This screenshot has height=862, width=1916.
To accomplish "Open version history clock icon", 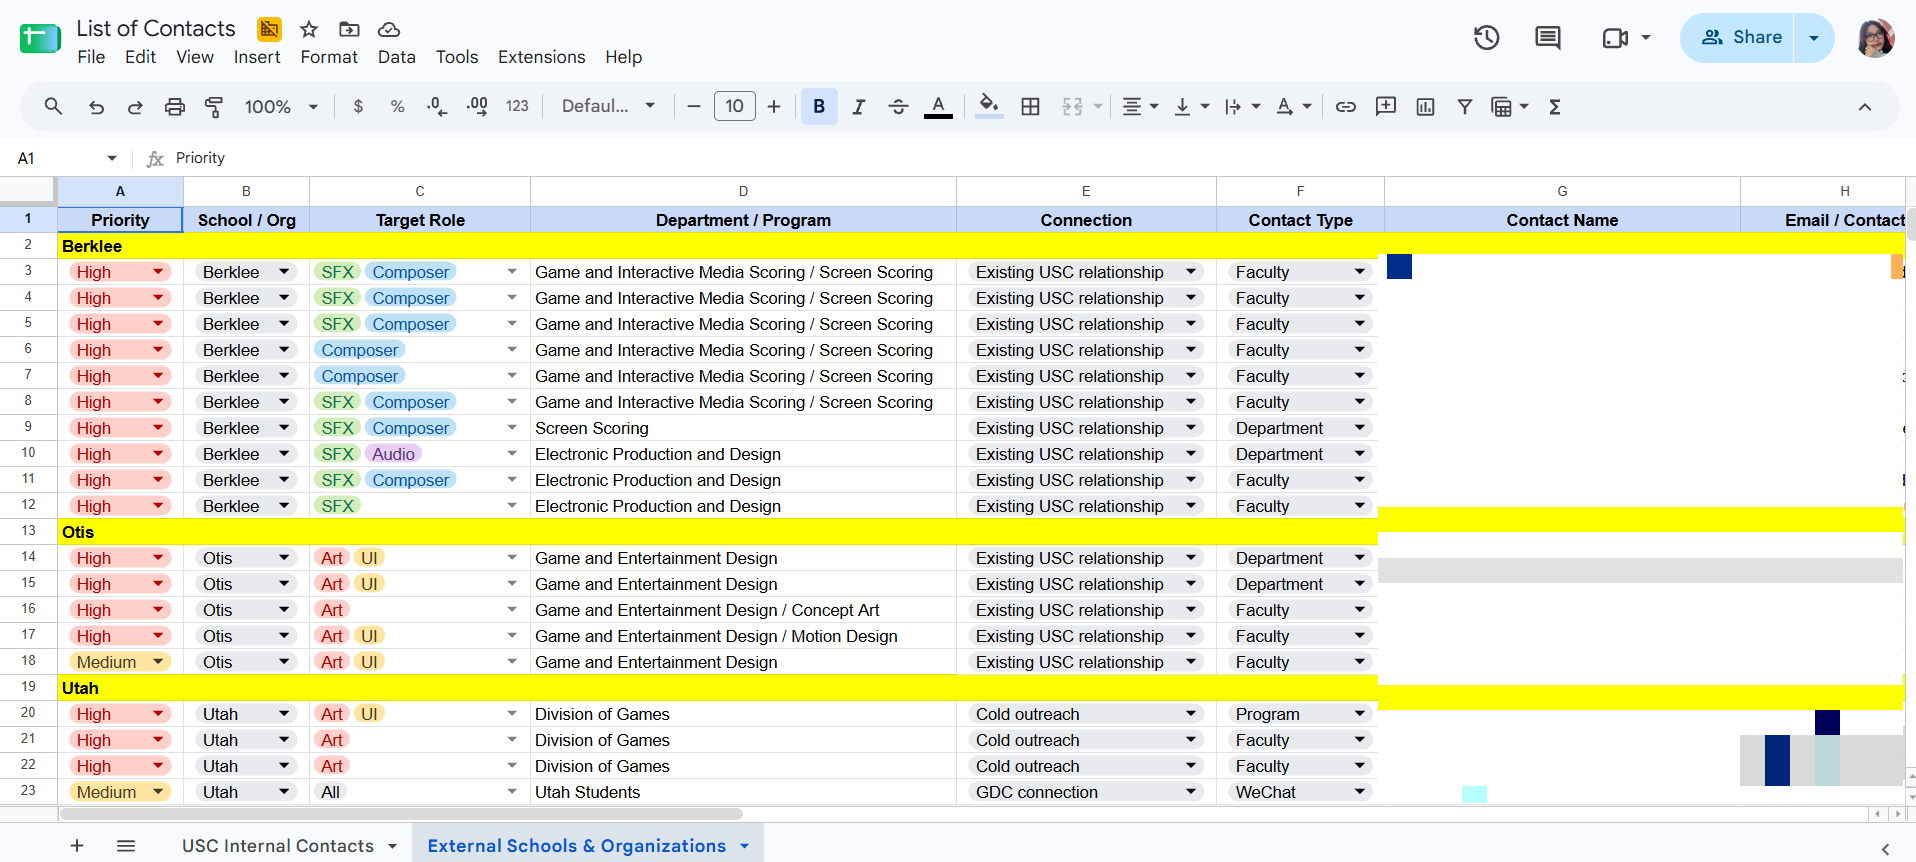I will point(1487,38).
